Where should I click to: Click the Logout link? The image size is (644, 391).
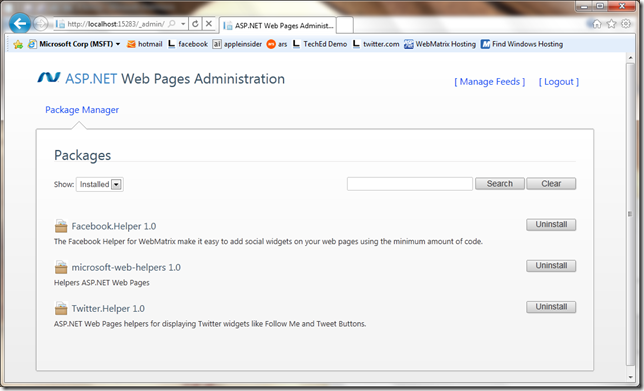point(559,82)
